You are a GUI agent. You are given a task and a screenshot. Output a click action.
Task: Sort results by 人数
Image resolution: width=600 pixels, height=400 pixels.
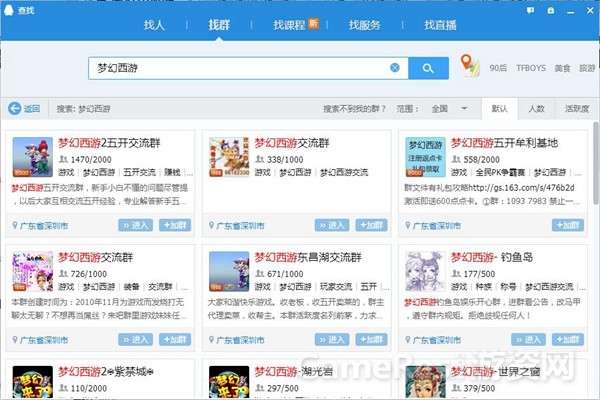(536, 109)
